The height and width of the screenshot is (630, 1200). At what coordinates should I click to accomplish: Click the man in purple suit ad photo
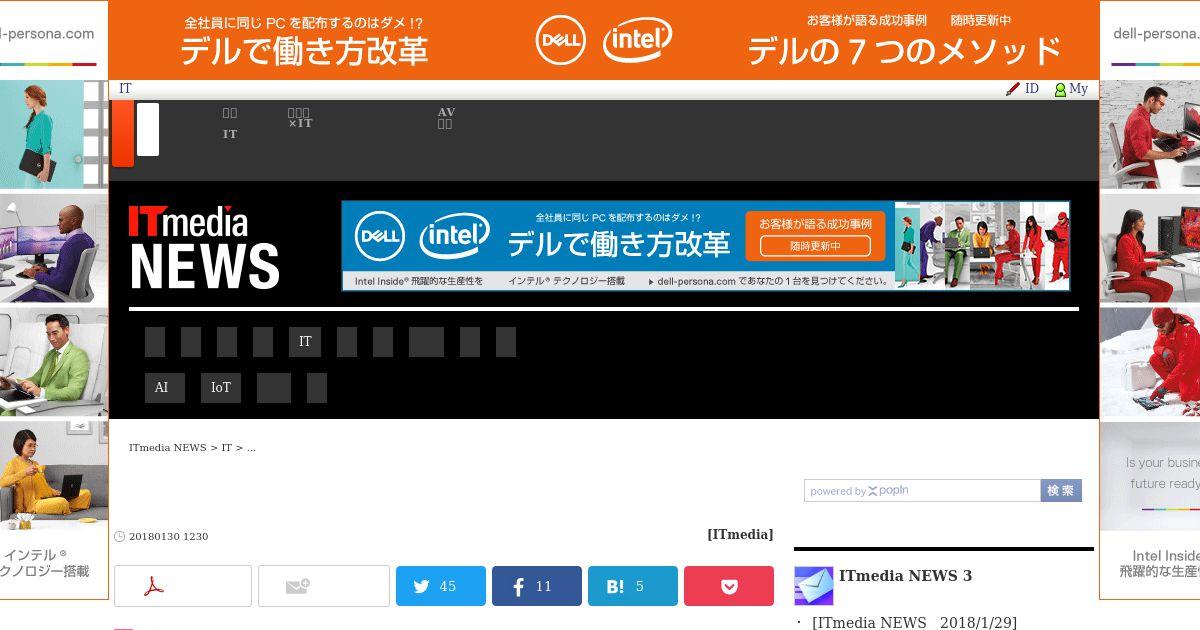click(x=54, y=248)
